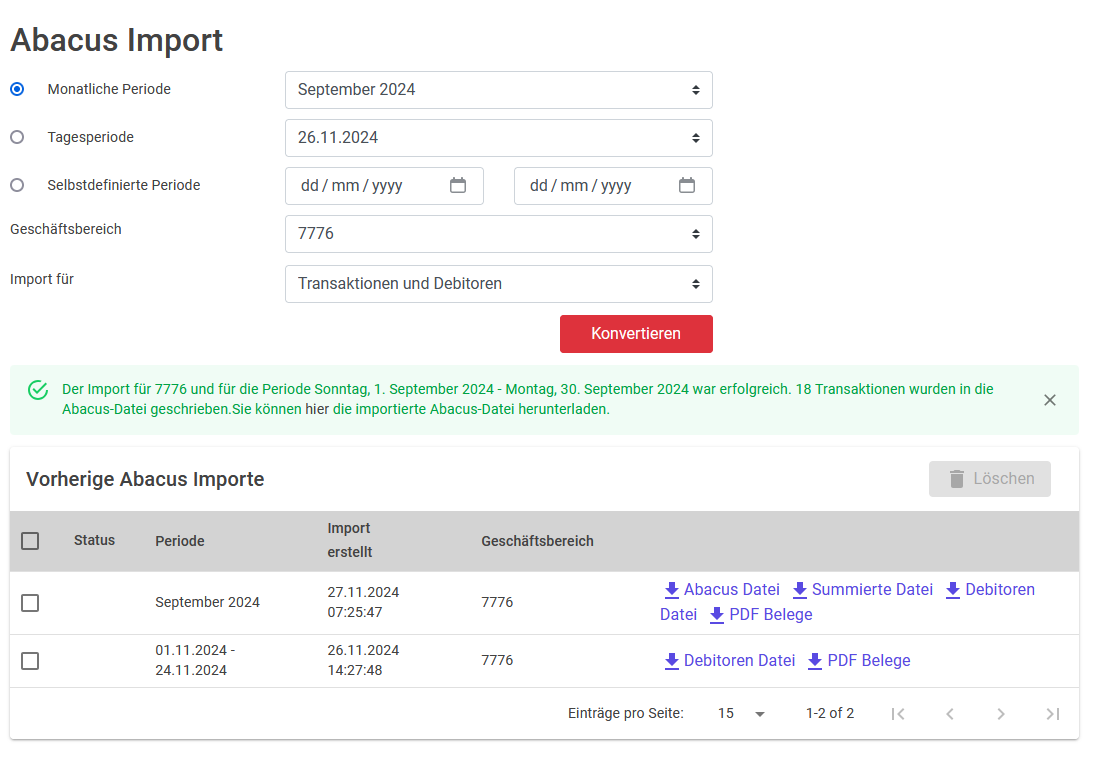This screenshot has height=758, width=1098.
Task: Open the Geschäftsbereich 7776 dropdown
Action: pos(499,234)
